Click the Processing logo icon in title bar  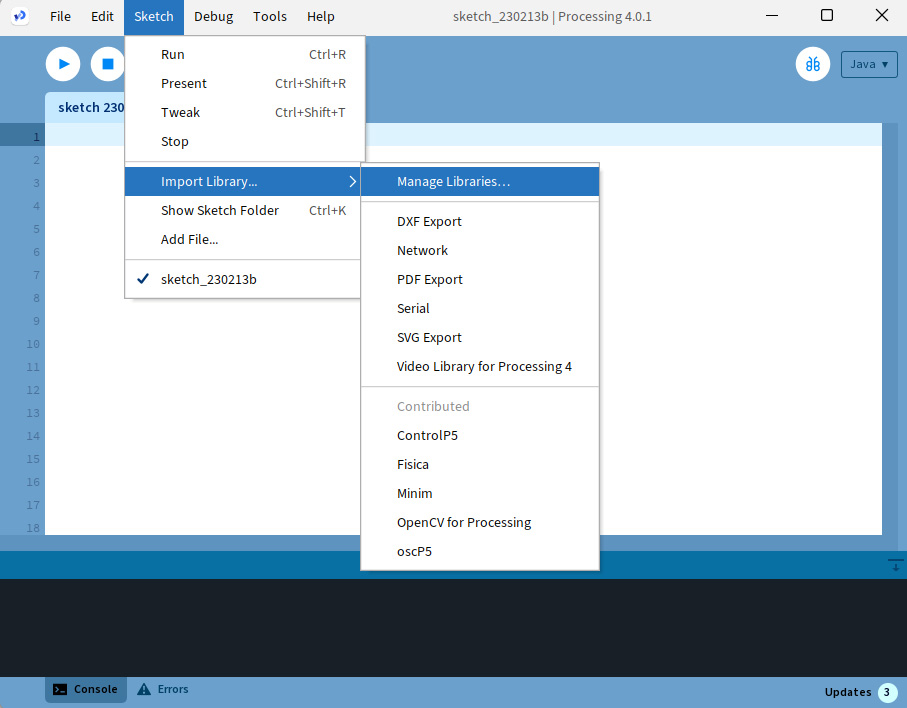(20, 16)
